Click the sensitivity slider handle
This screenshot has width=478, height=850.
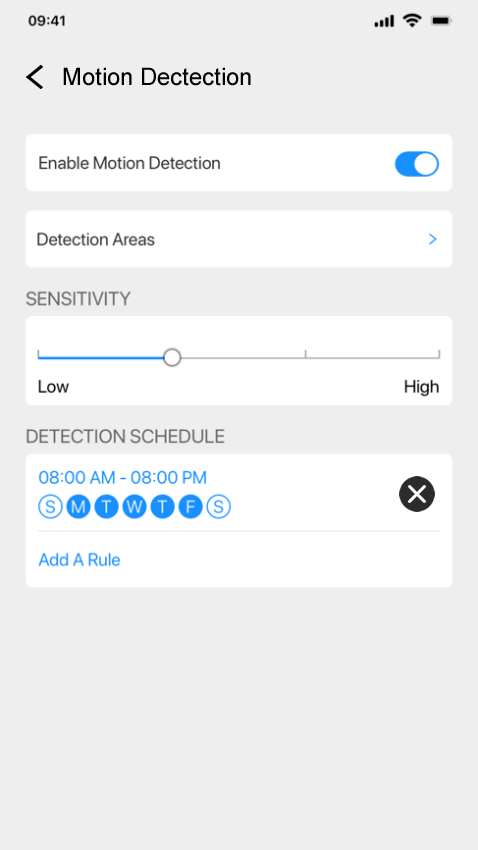point(172,357)
